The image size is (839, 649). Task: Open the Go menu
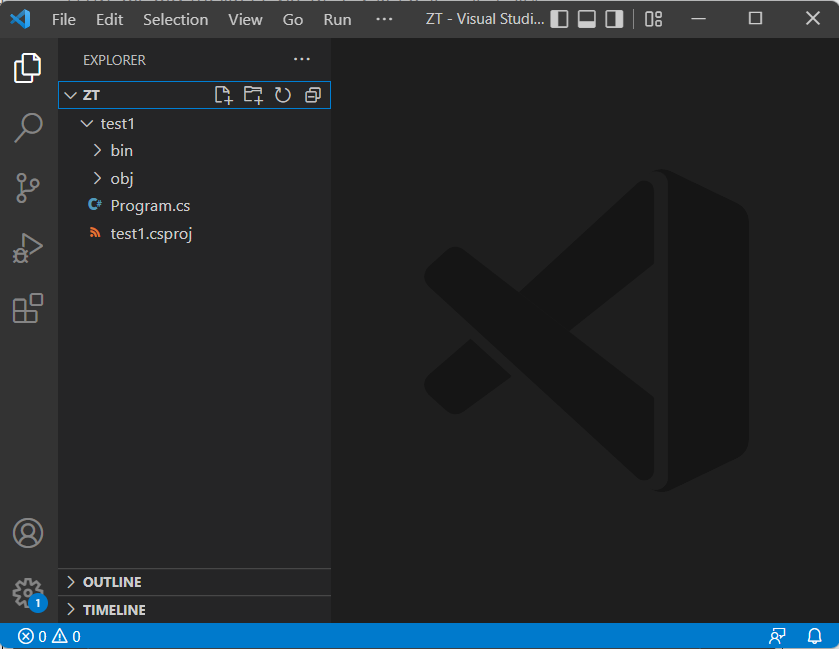pos(293,20)
